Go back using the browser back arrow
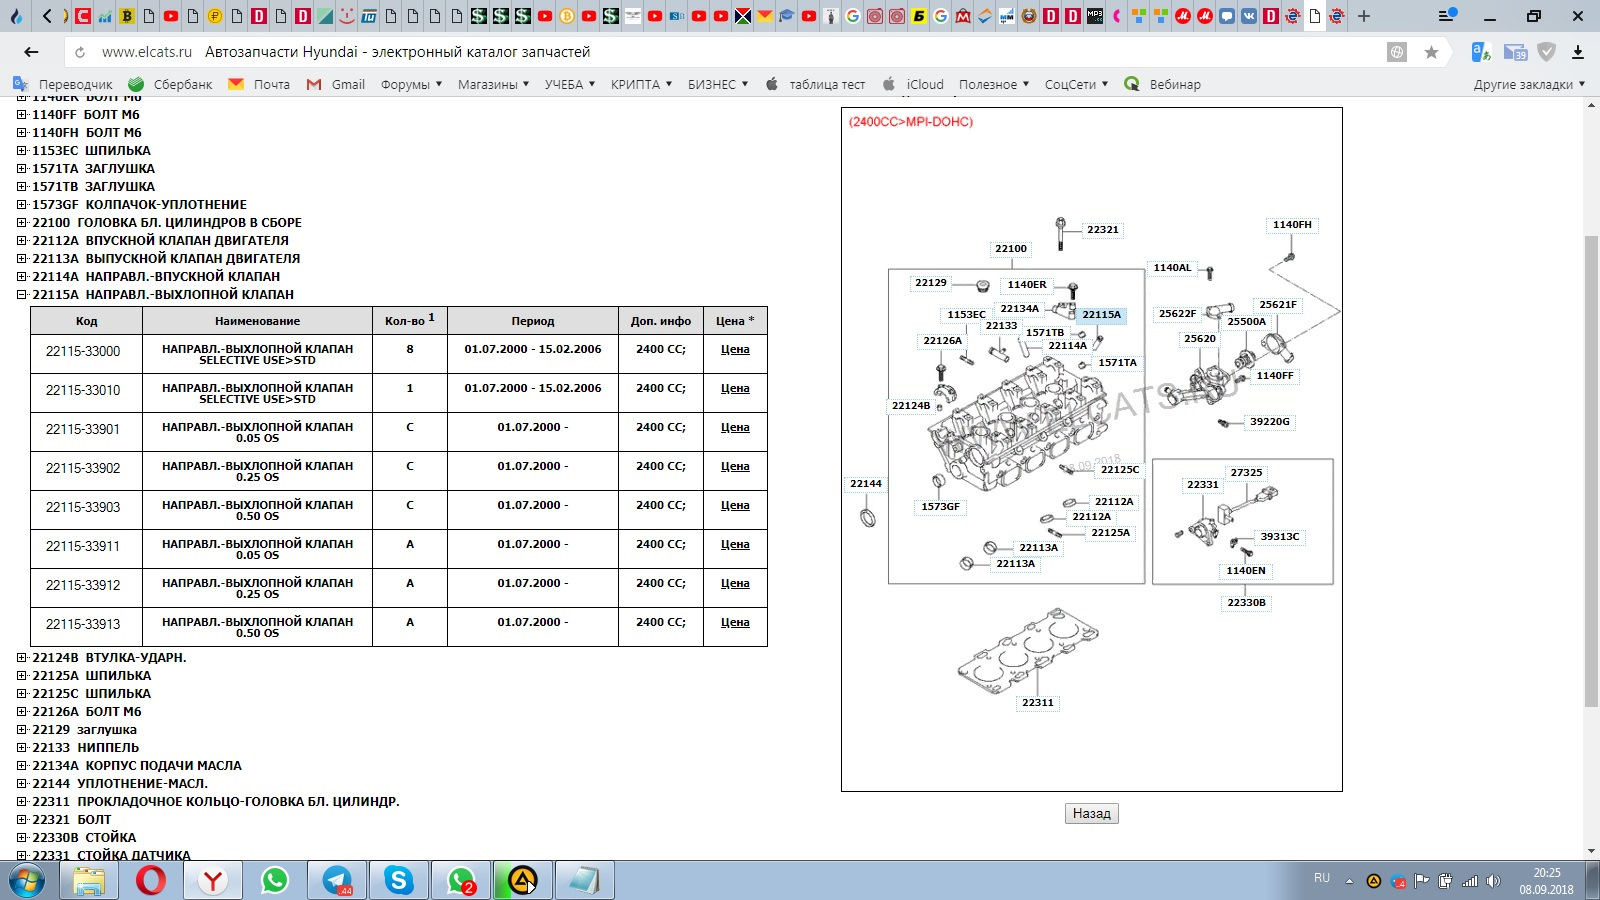Viewport: 1600px width, 900px height. point(31,52)
